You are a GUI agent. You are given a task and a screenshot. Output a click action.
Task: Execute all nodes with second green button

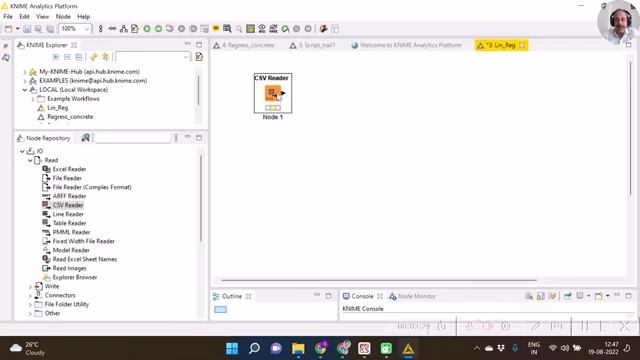(x=158, y=29)
